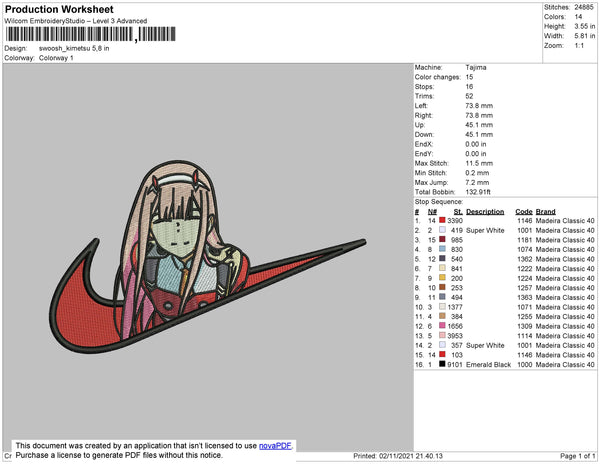Click the 'Color changes:' label
Viewport: 600px width, 464px height.
pyautogui.click(x=438, y=77)
